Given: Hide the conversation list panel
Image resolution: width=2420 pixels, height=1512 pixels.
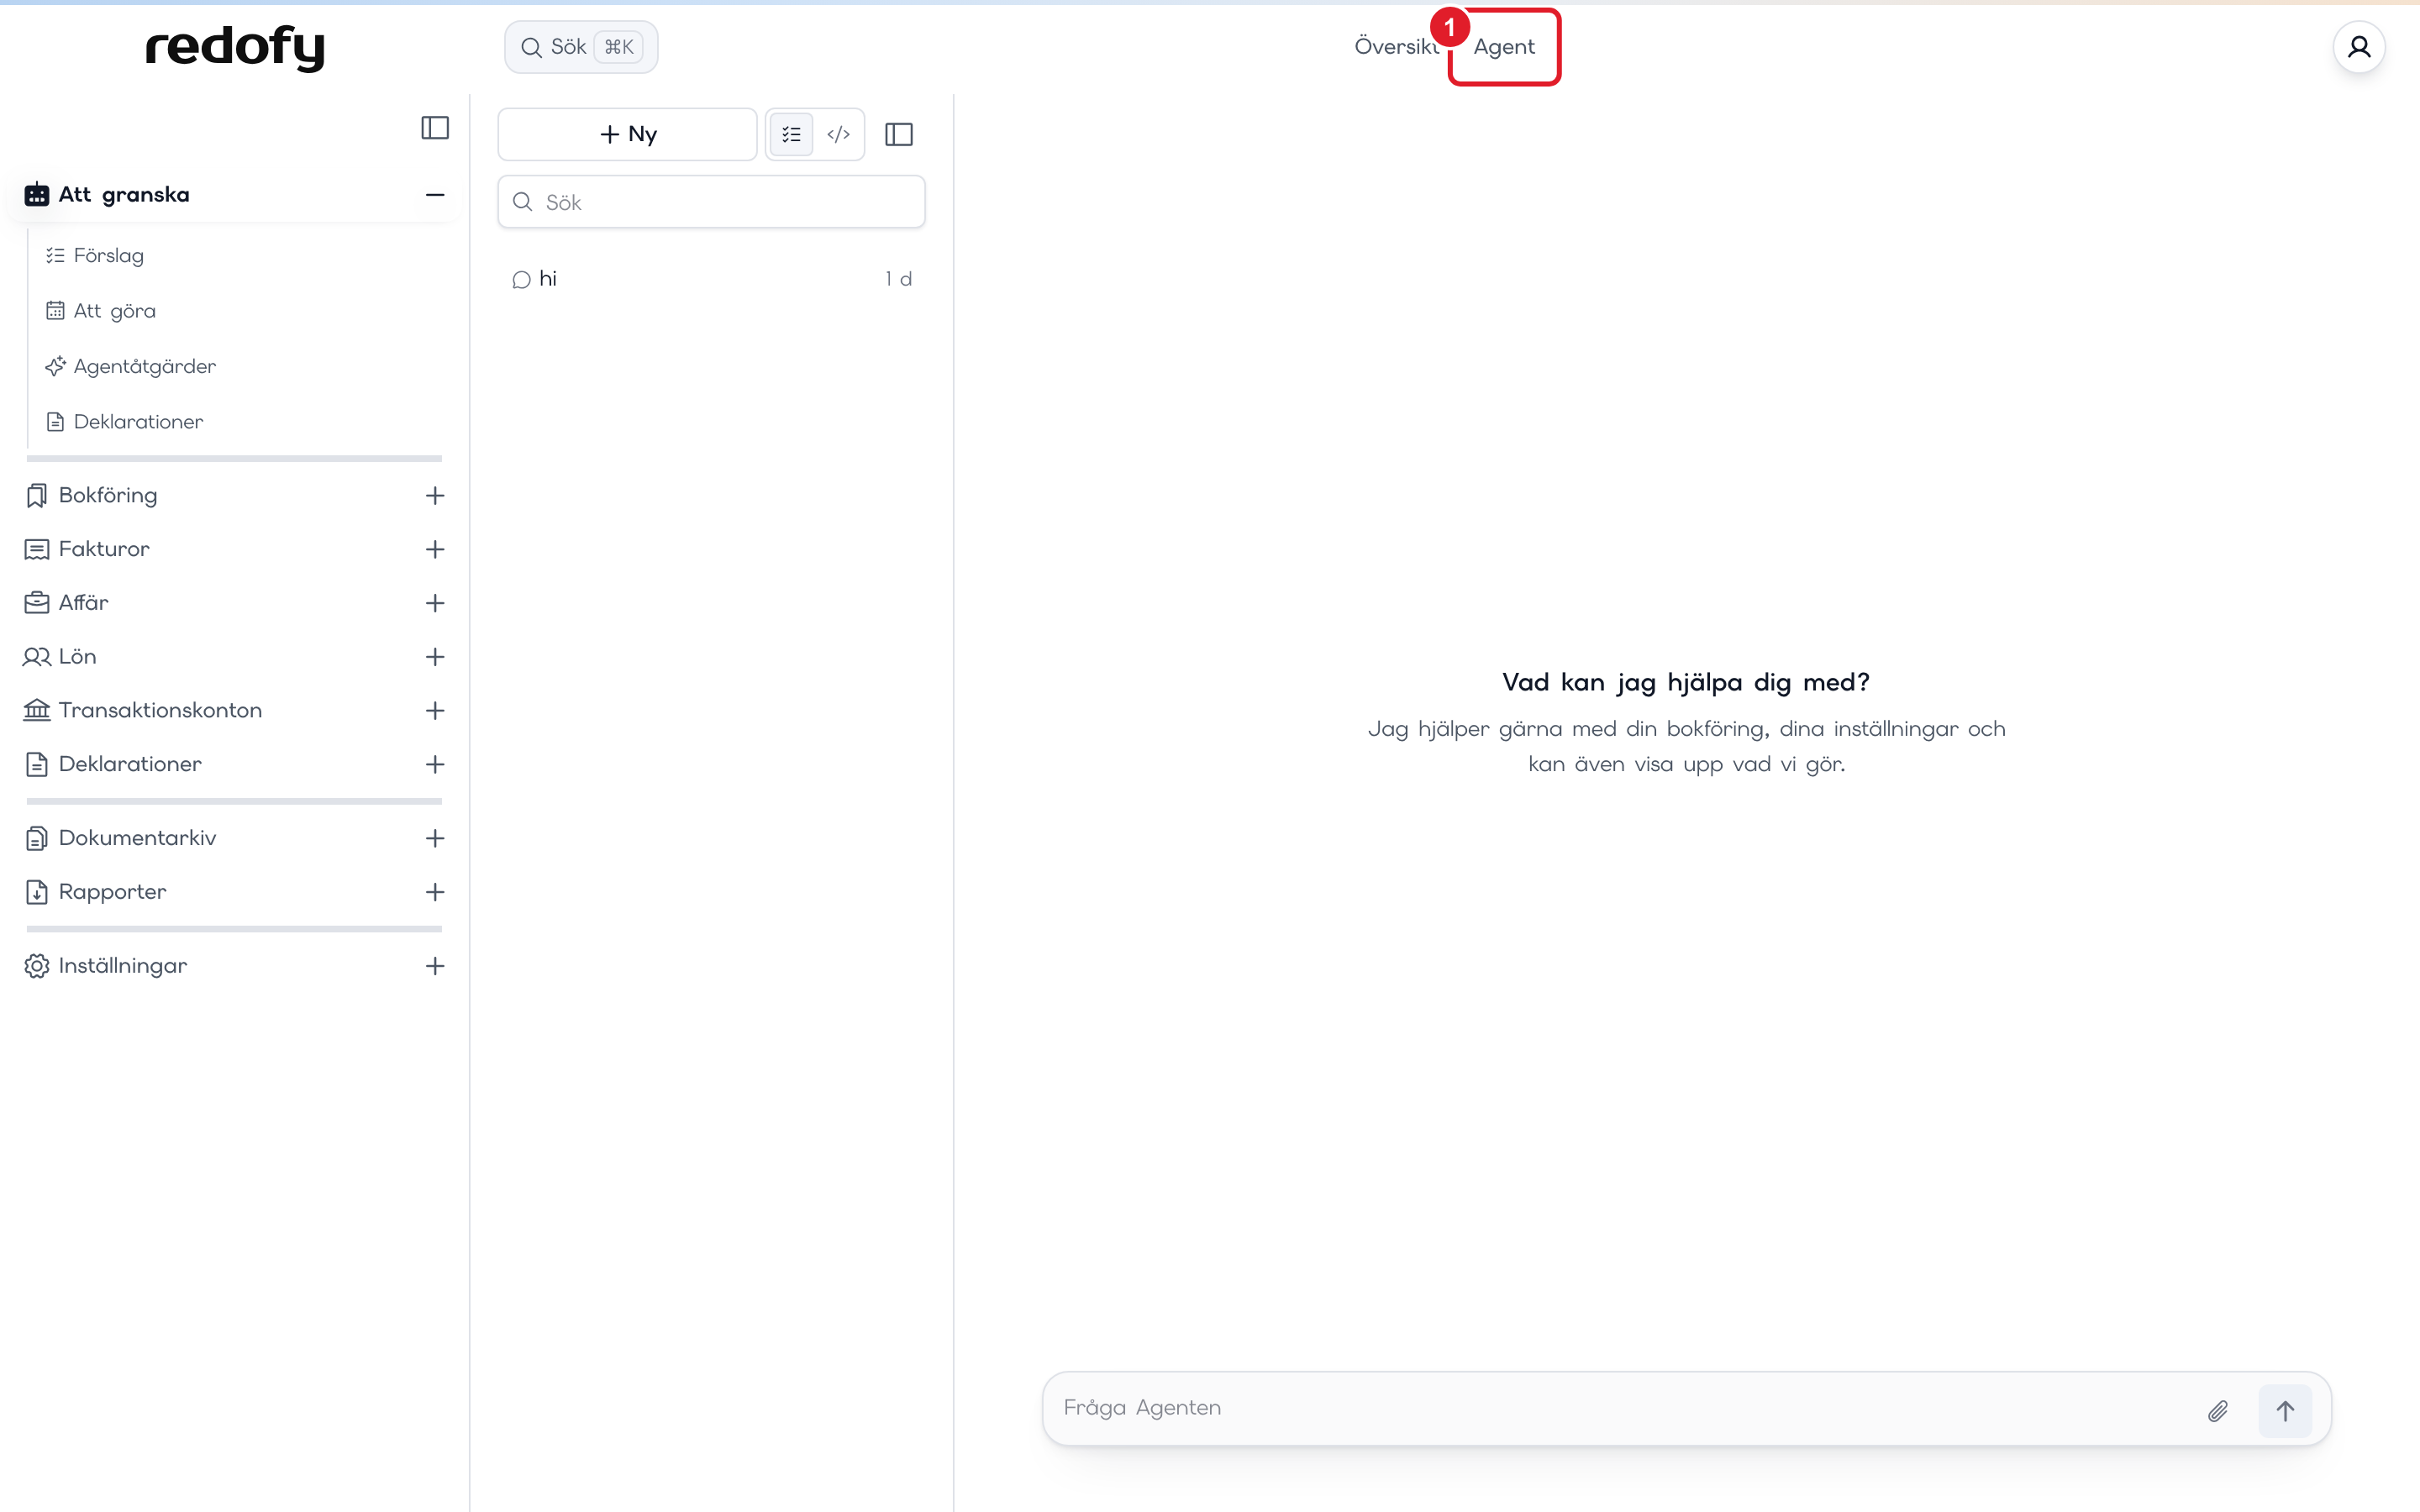Looking at the screenshot, I should pyautogui.click(x=899, y=134).
